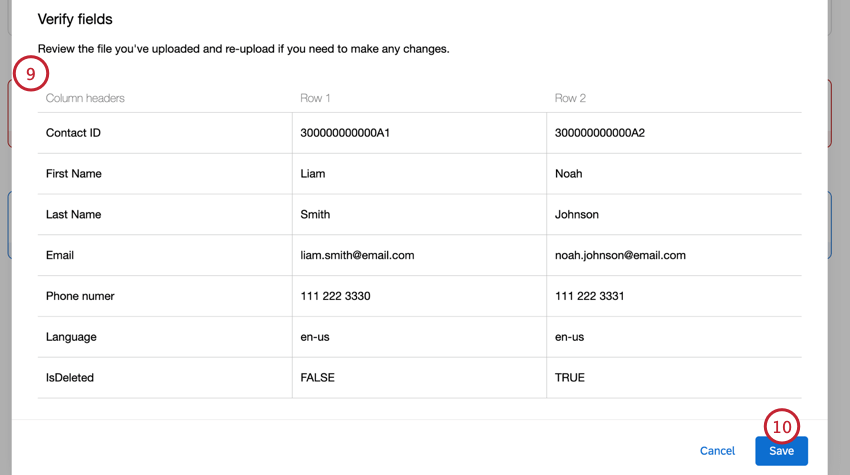Select the First Name field label
Image resolution: width=850 pixels, height=475 pixels.
pos(74,174)
